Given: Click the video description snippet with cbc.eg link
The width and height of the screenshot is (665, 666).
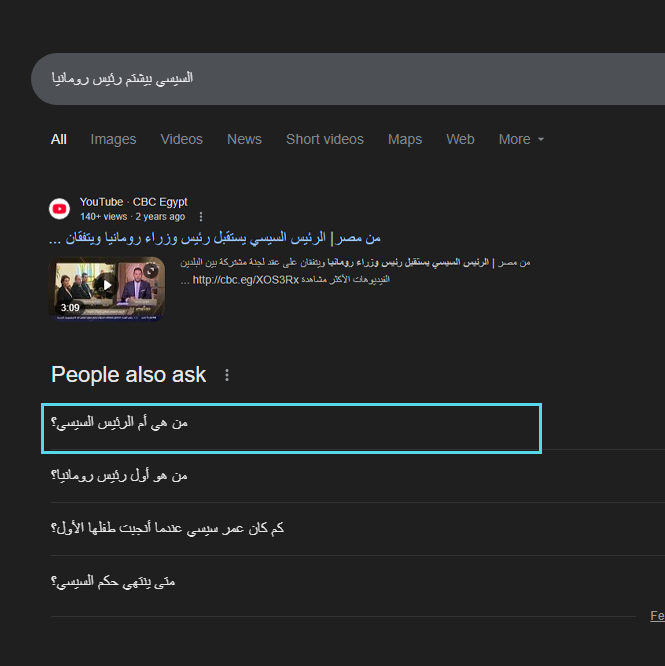Looking at the screenshot, I should 355,271.
